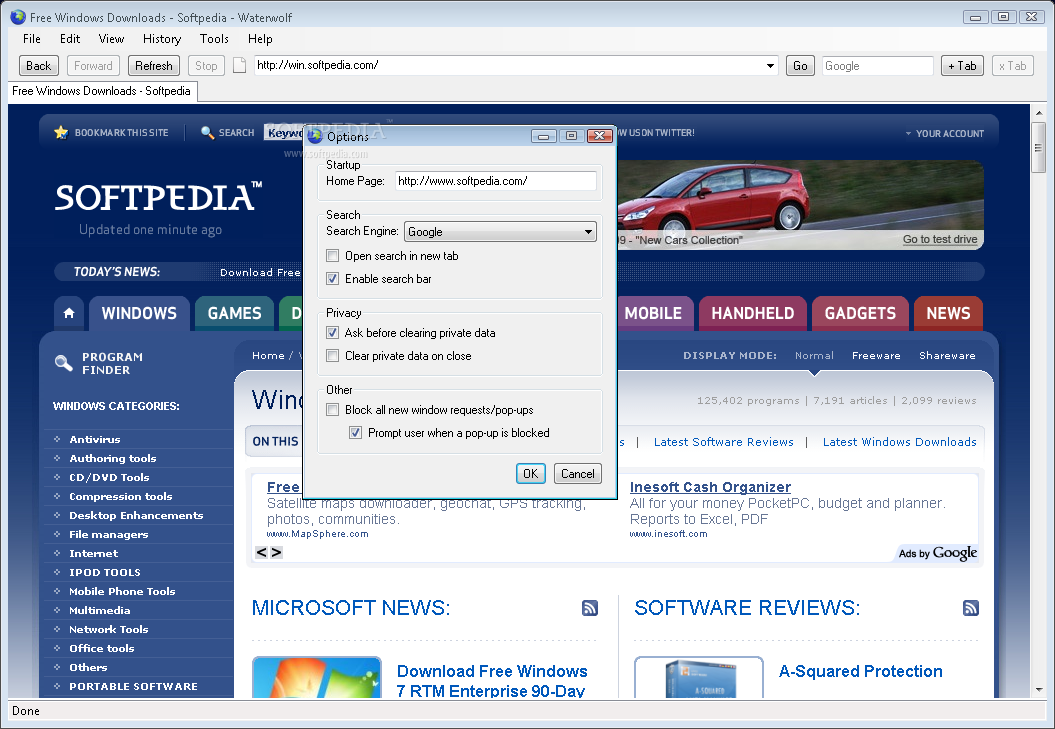
Task: Toggle Ask before clearing private data
Action: tap(332, 333)
